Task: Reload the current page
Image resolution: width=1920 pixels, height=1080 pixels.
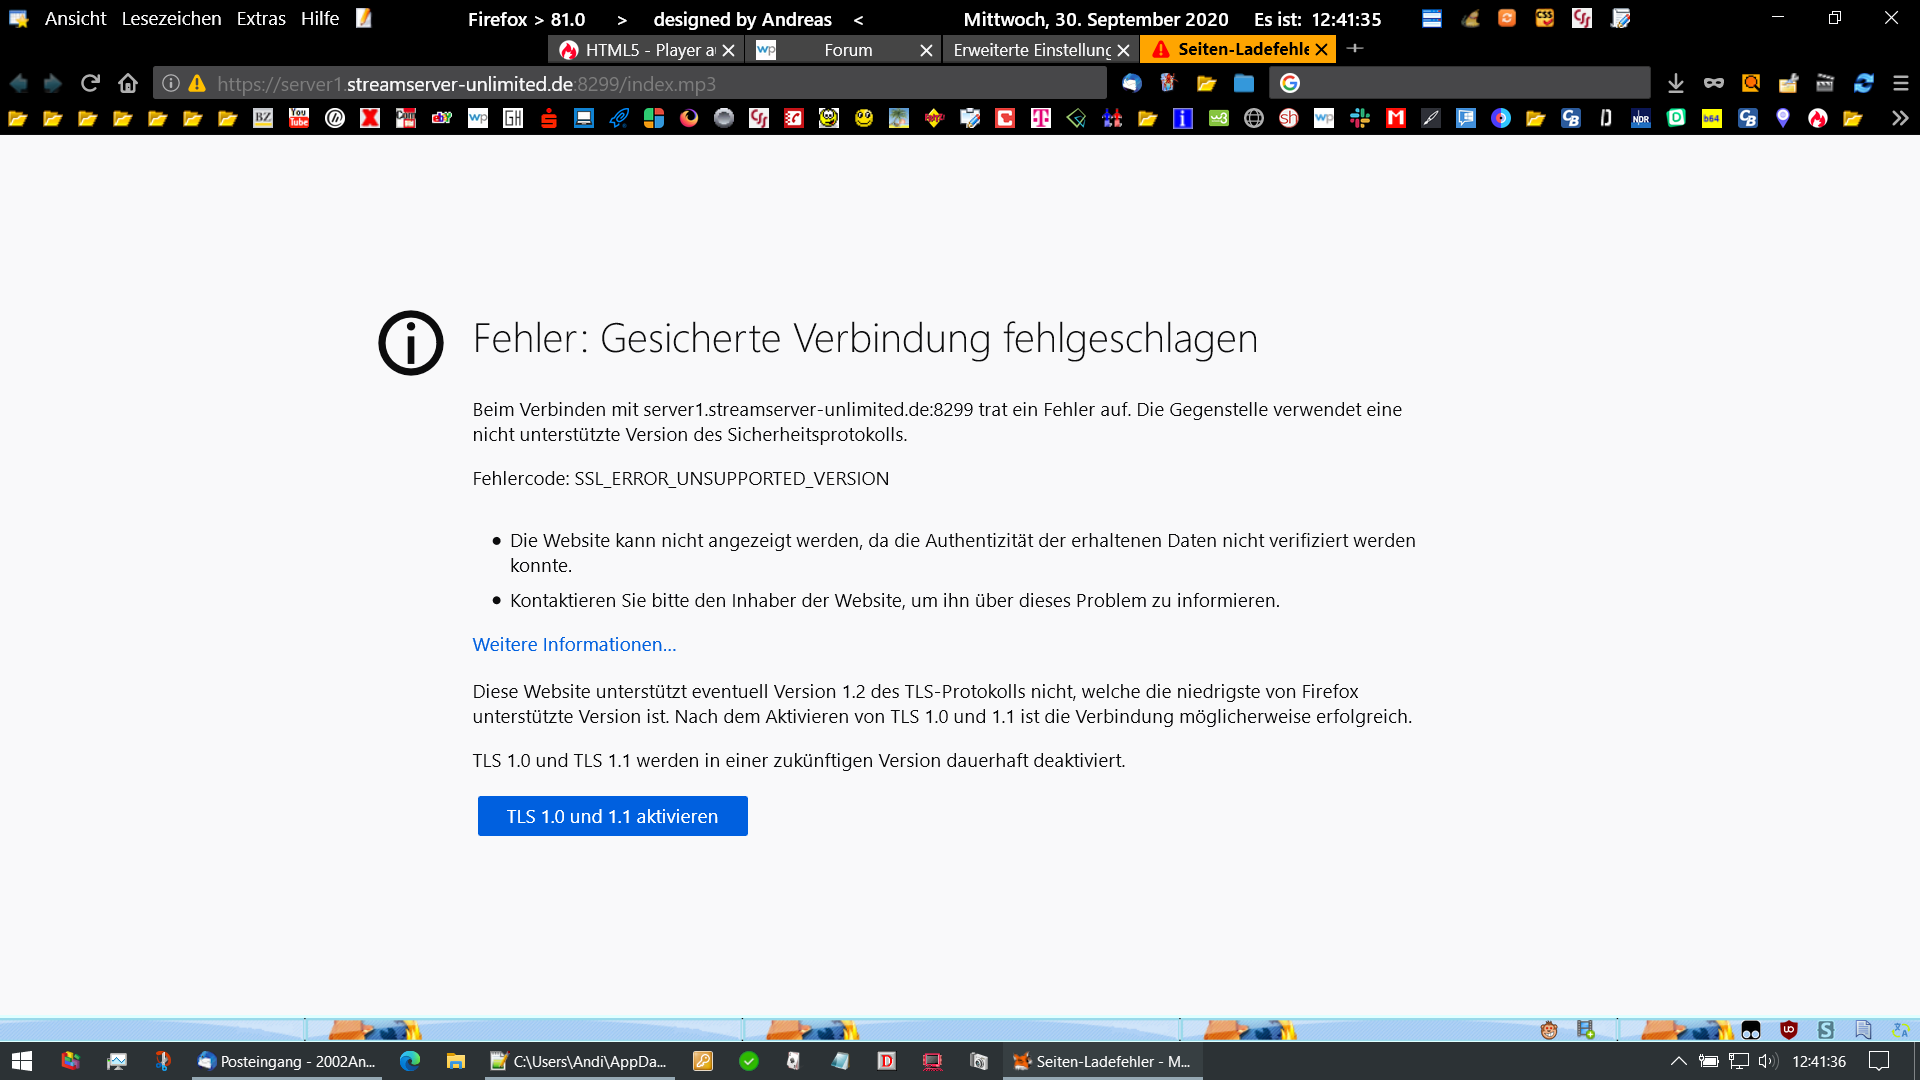Action: [90, 83]
